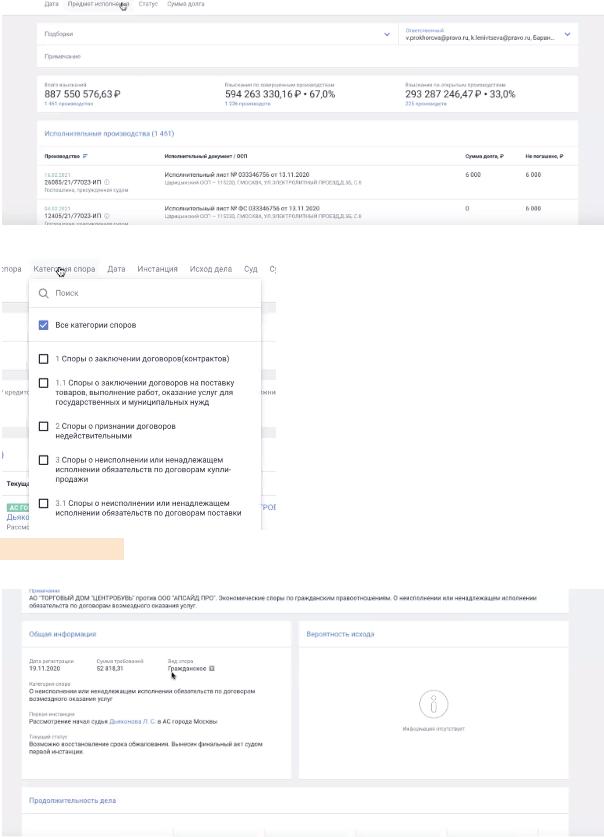
Task: Open the Продолжительность дела section header
Action: click(72, 801)
